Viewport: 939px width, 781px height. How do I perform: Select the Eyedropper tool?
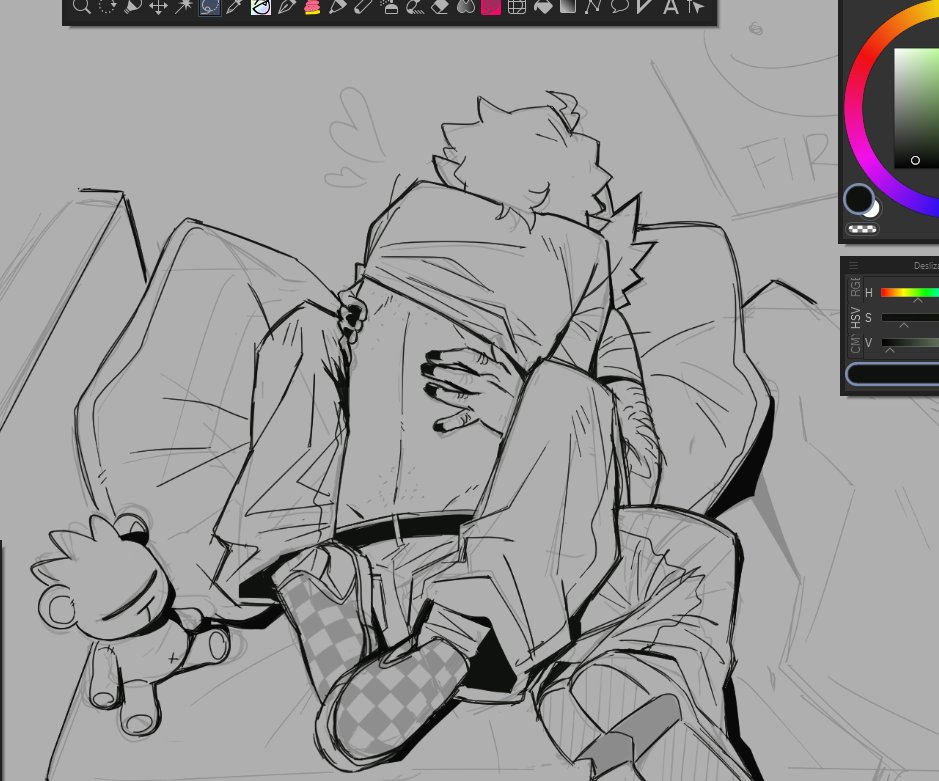coord(235,7)
